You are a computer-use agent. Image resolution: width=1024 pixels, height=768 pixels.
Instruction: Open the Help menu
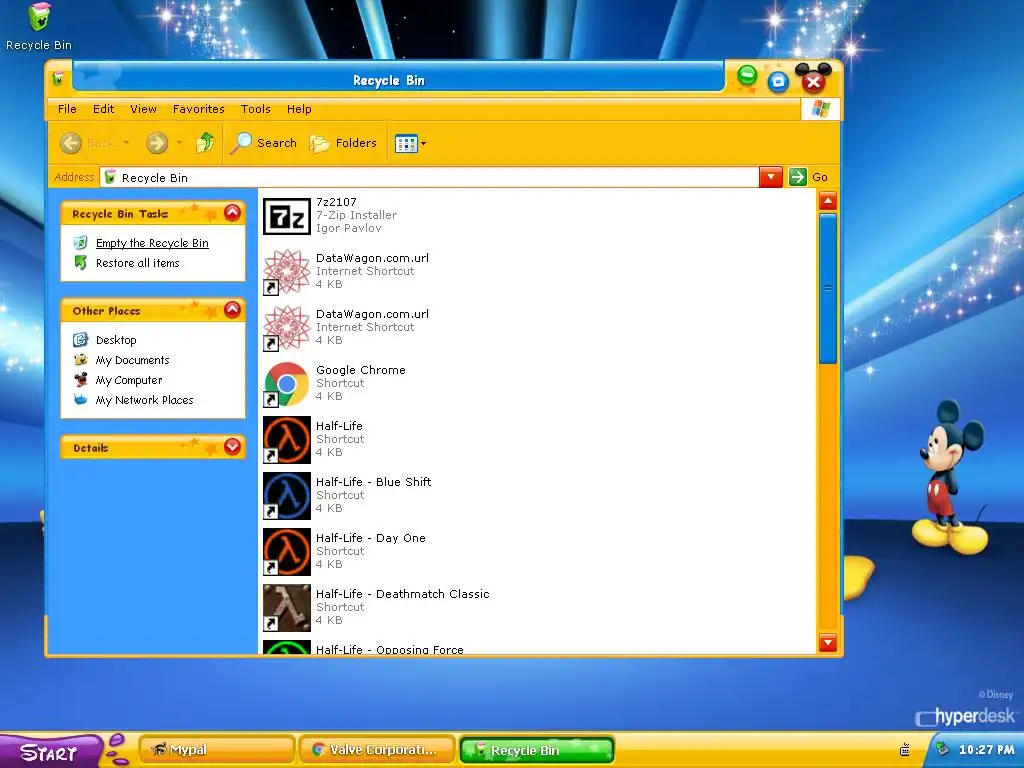[x=299, y=109]
